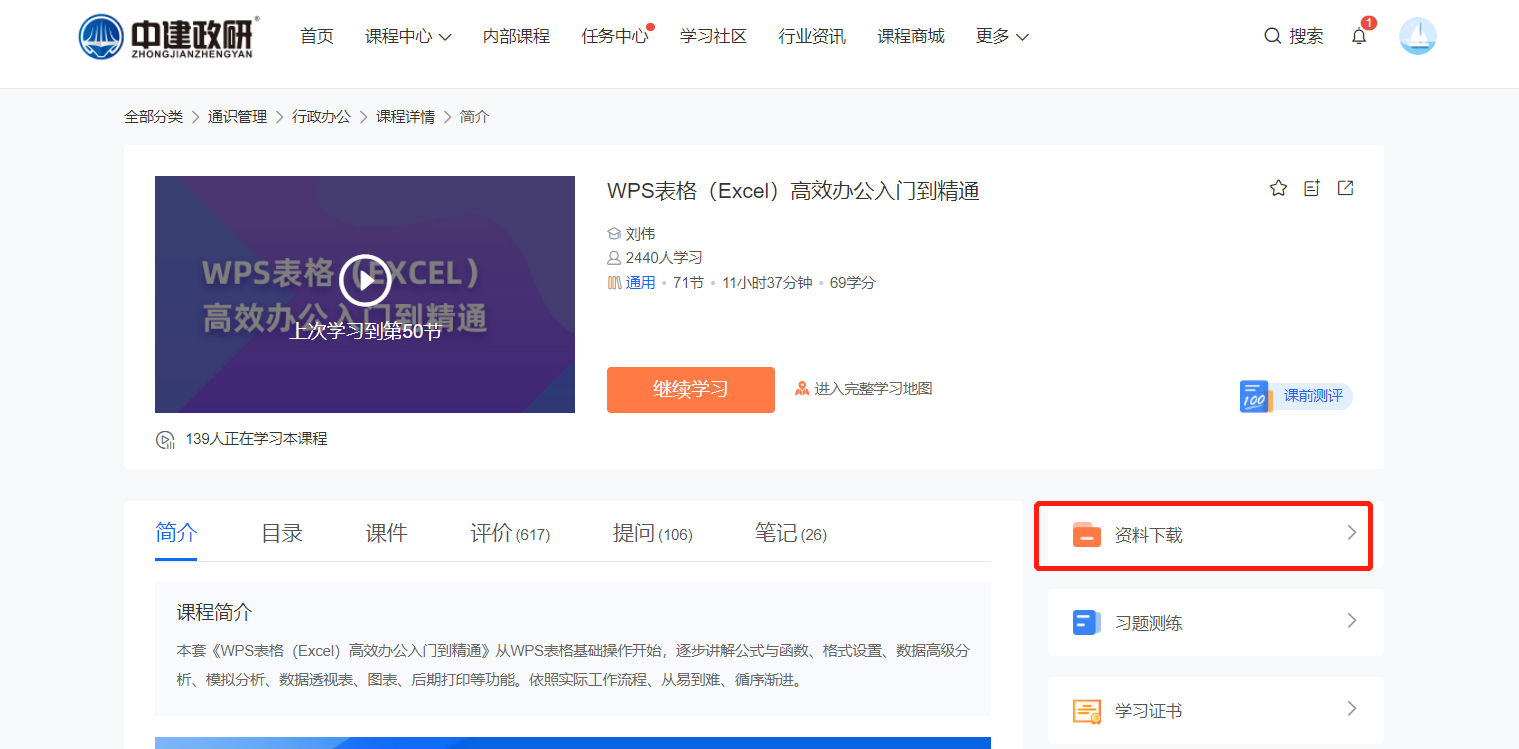Click the course video thumbnail

click(365, 294)
